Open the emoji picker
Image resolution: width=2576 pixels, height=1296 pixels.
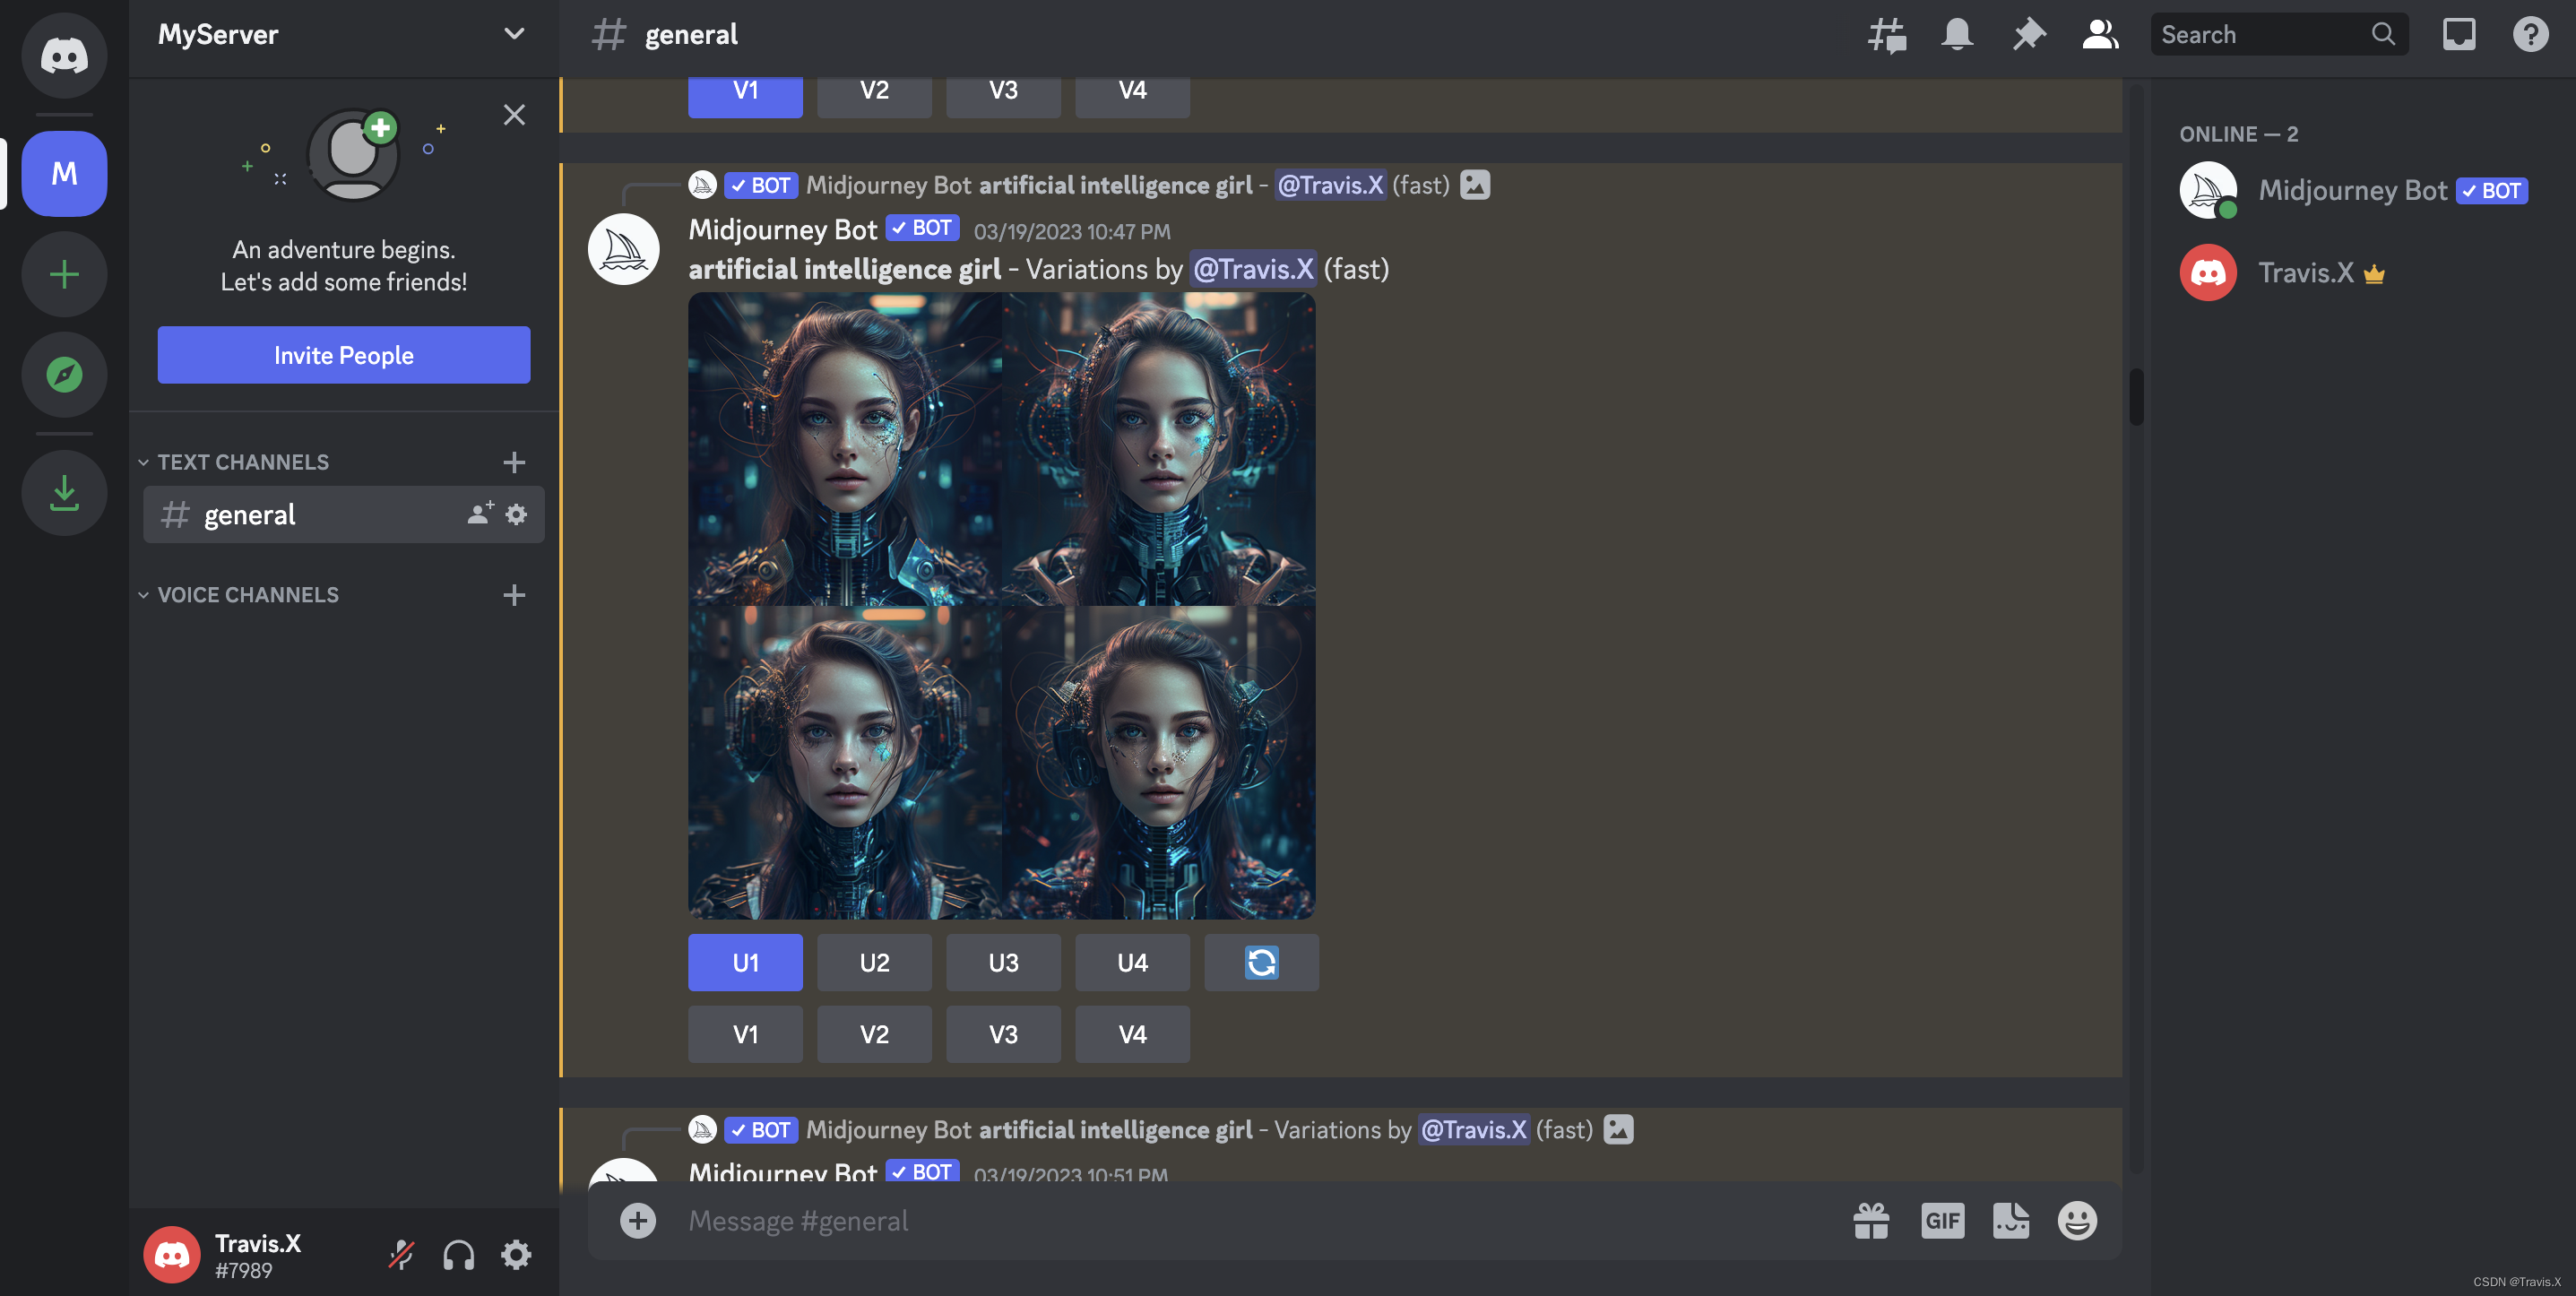2077,1221
